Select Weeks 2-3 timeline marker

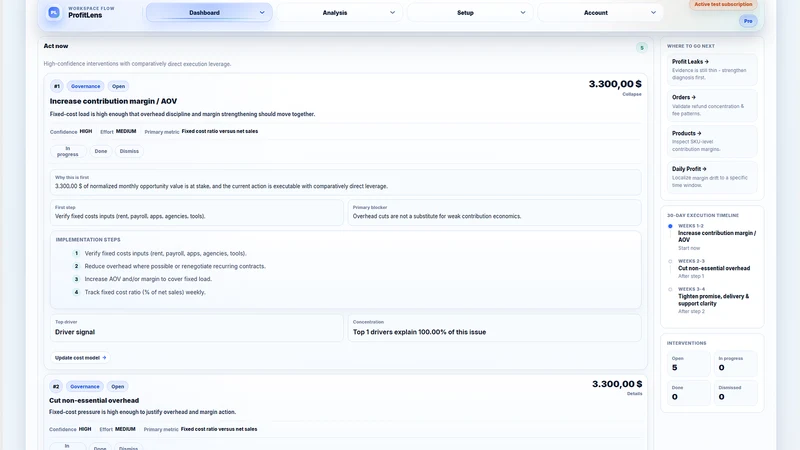(670, 261)
